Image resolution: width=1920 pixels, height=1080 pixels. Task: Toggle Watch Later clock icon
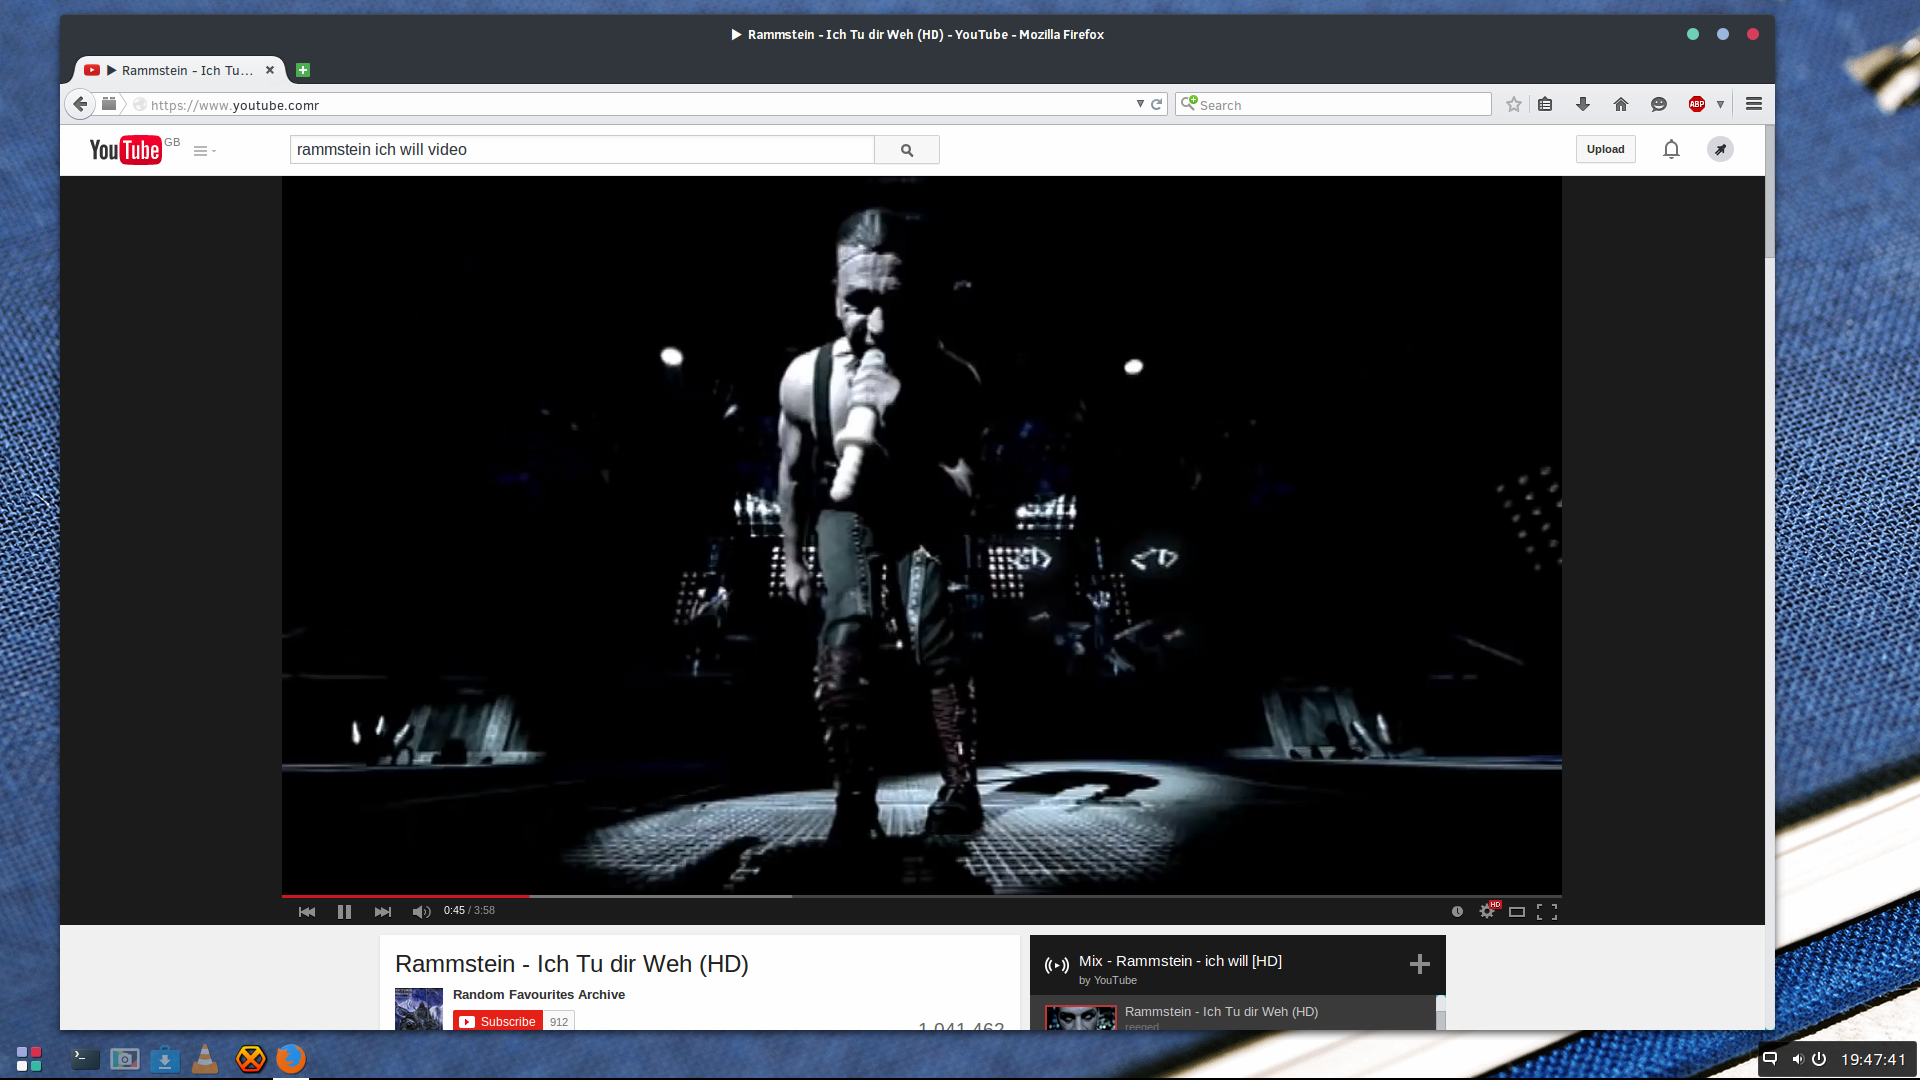click(x=1457, y=911)
